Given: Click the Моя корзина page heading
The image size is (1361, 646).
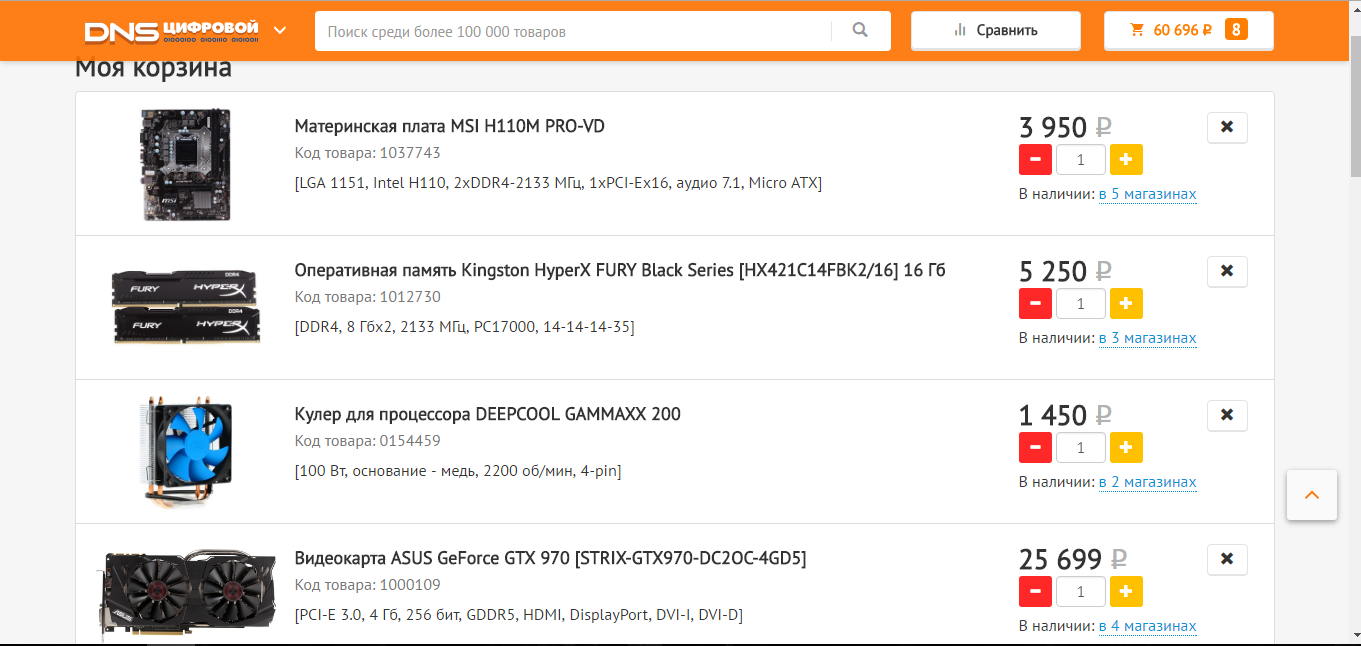Looking at the screenshot, I should 153,69.
